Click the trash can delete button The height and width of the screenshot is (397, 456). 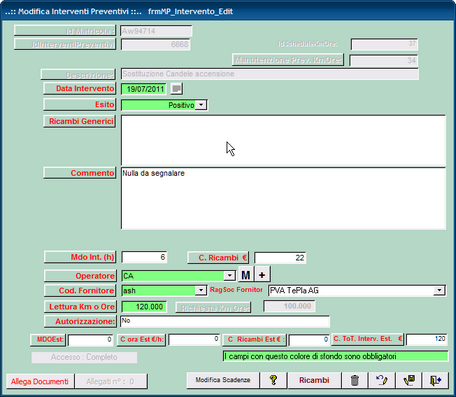[x=355, y=380]
